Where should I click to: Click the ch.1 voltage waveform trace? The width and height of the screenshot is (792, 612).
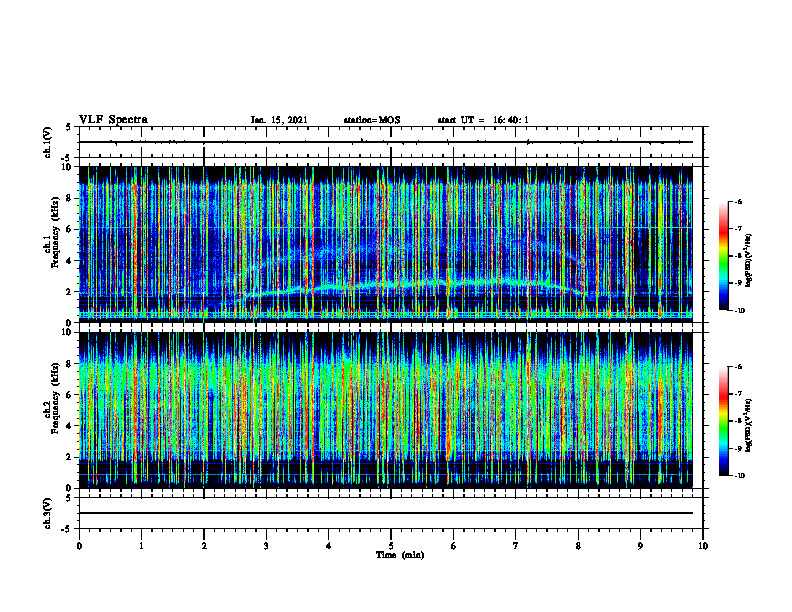click(x=386, y=142)
